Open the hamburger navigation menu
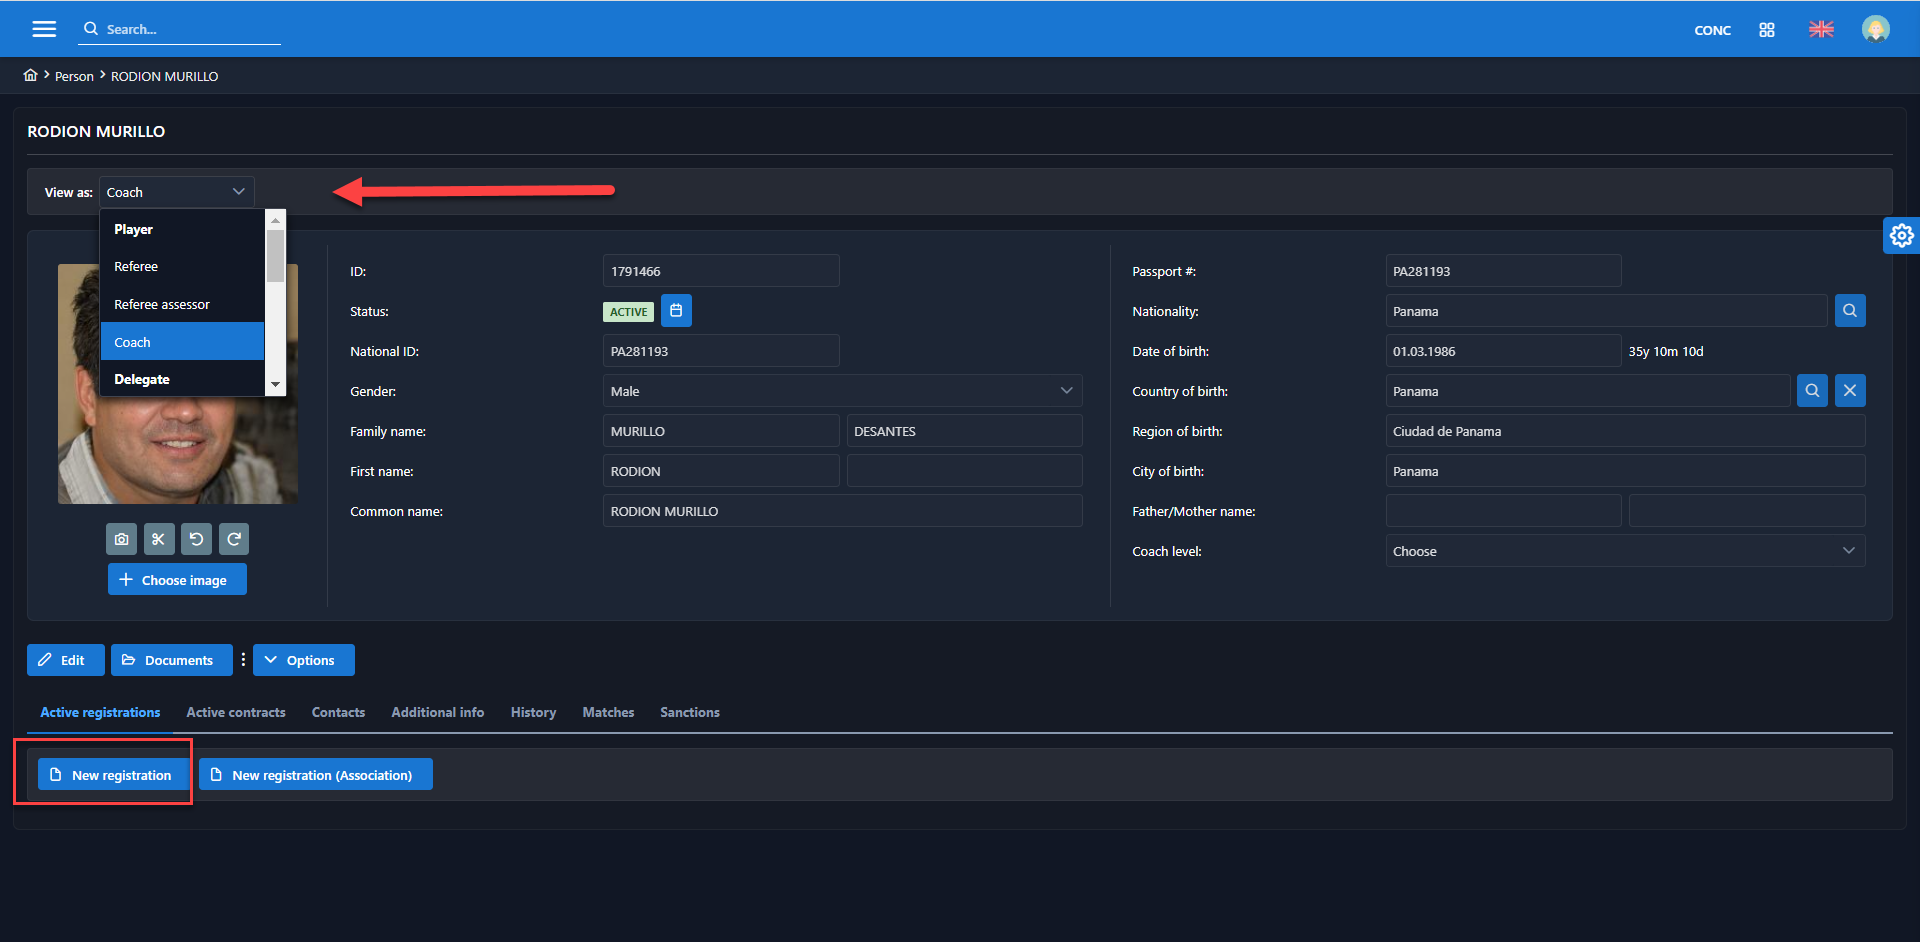This screenshot has height=942, width=1920. pyautogui.click(x=44, y=29)
